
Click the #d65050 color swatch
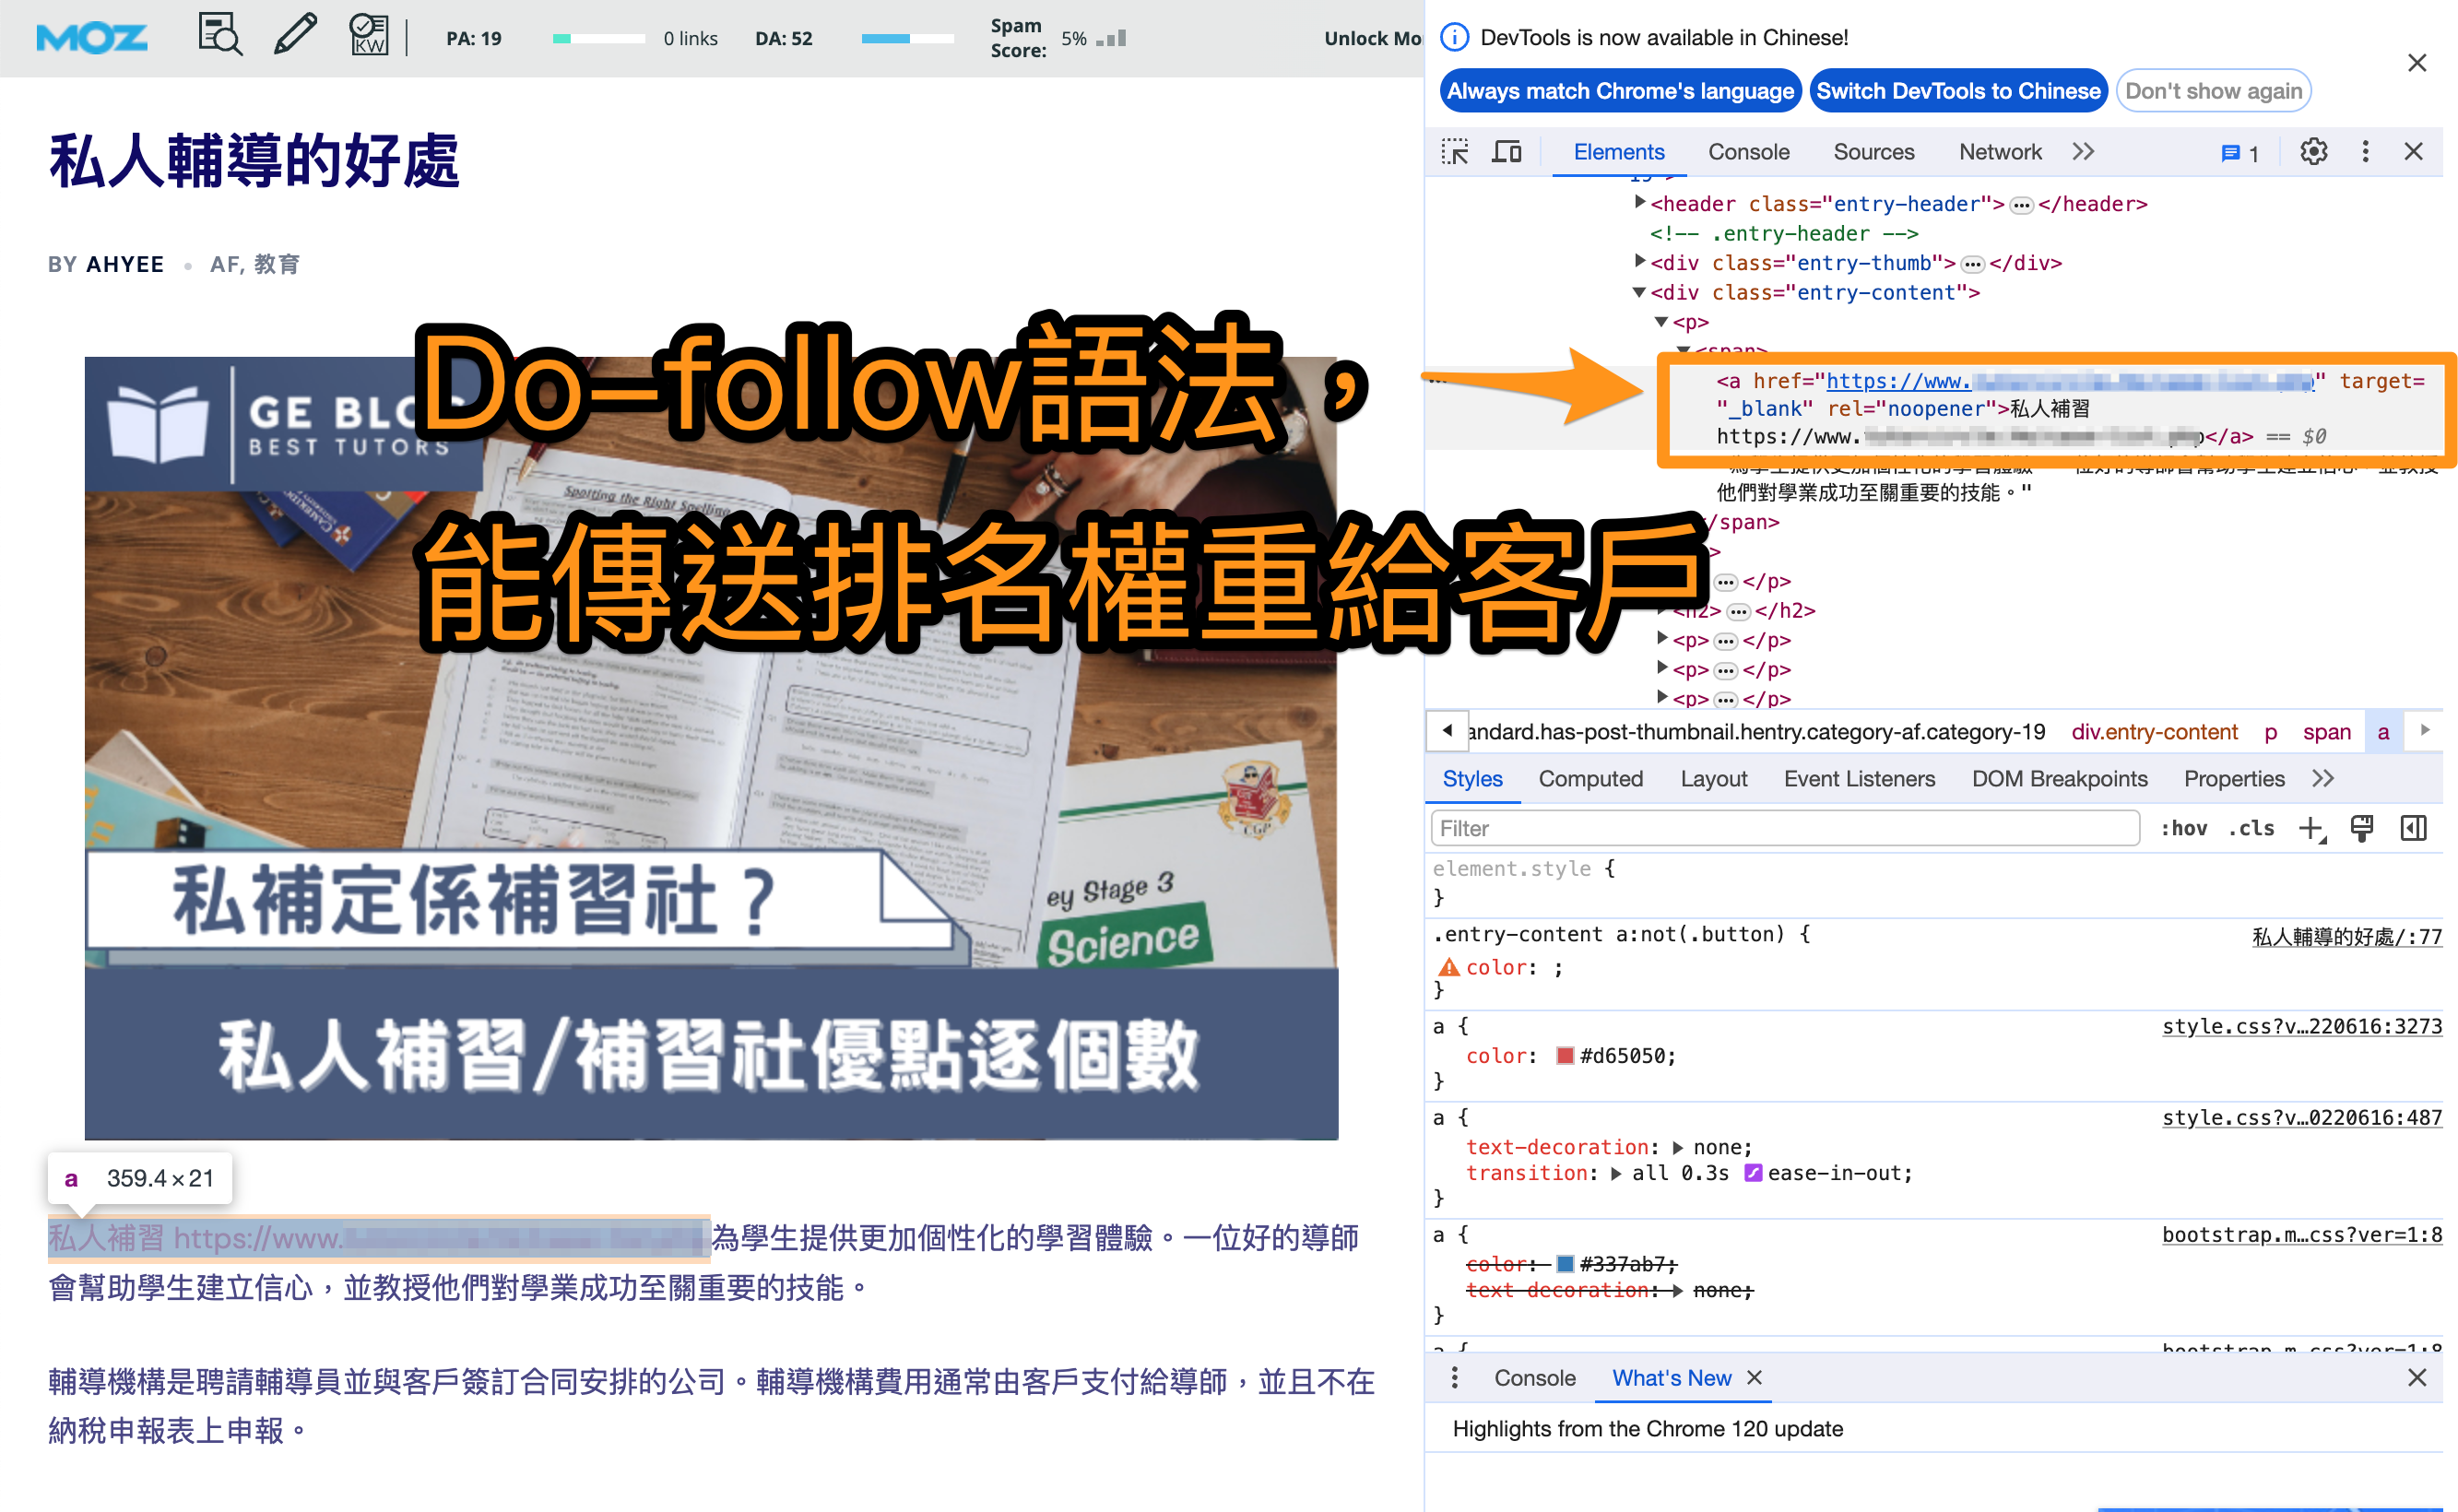[x=1566, y=1056]
